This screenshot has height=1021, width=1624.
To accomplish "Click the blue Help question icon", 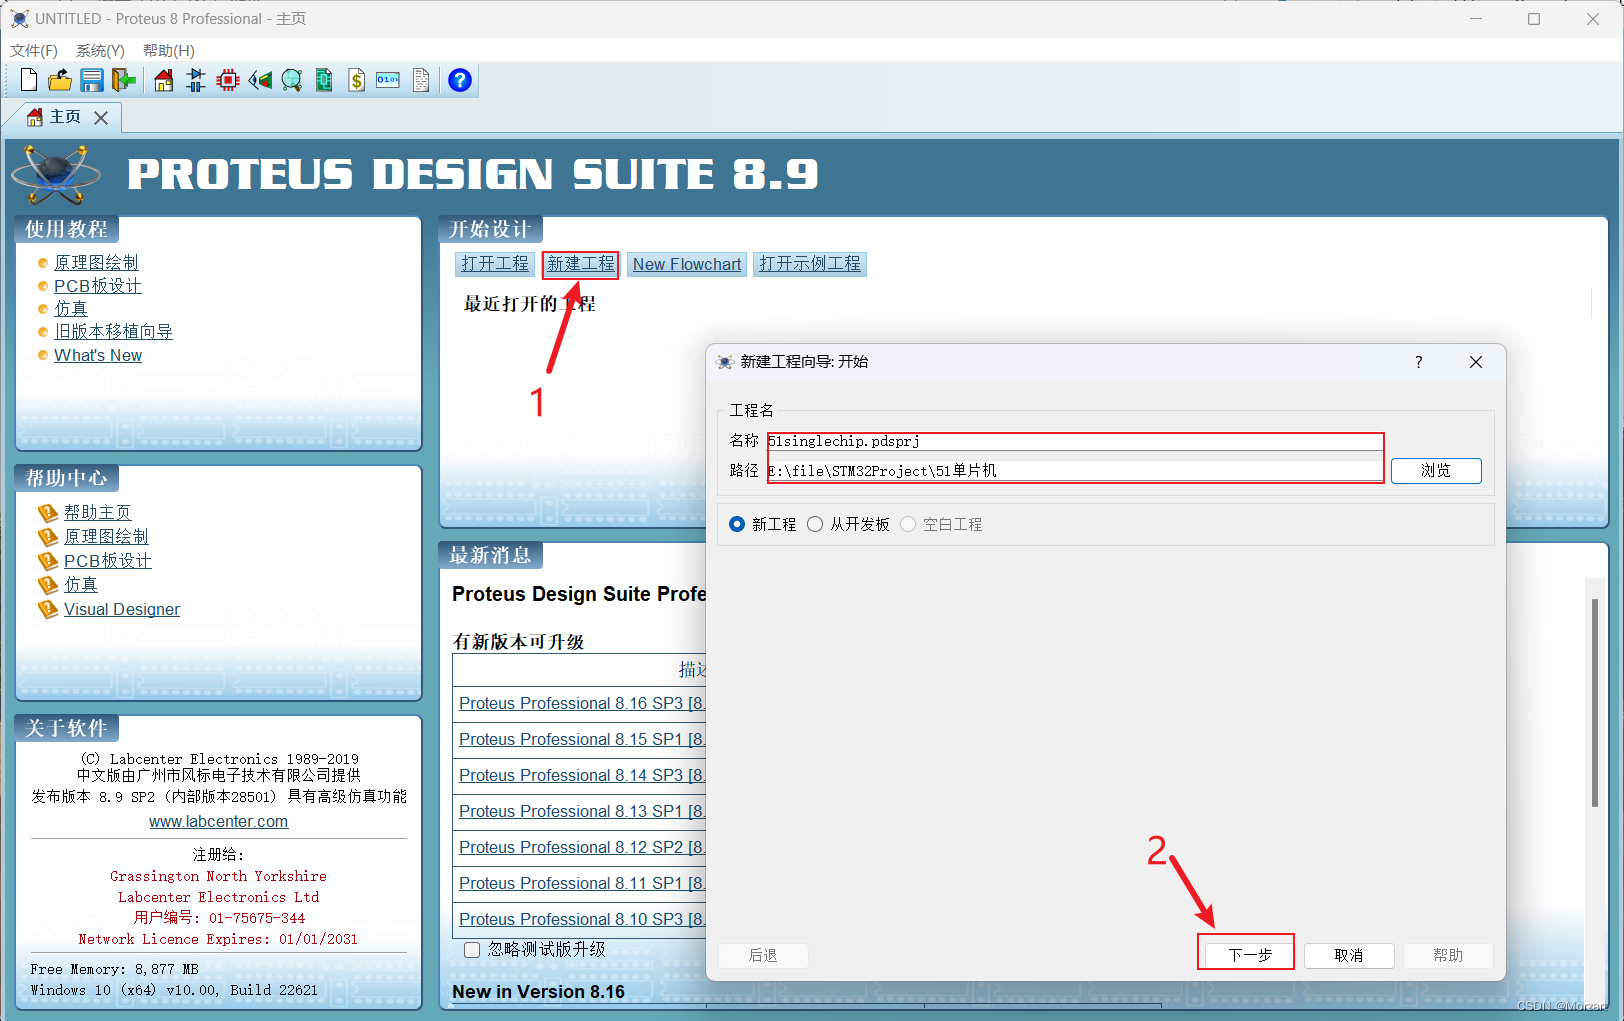I will tap(460, 80).
